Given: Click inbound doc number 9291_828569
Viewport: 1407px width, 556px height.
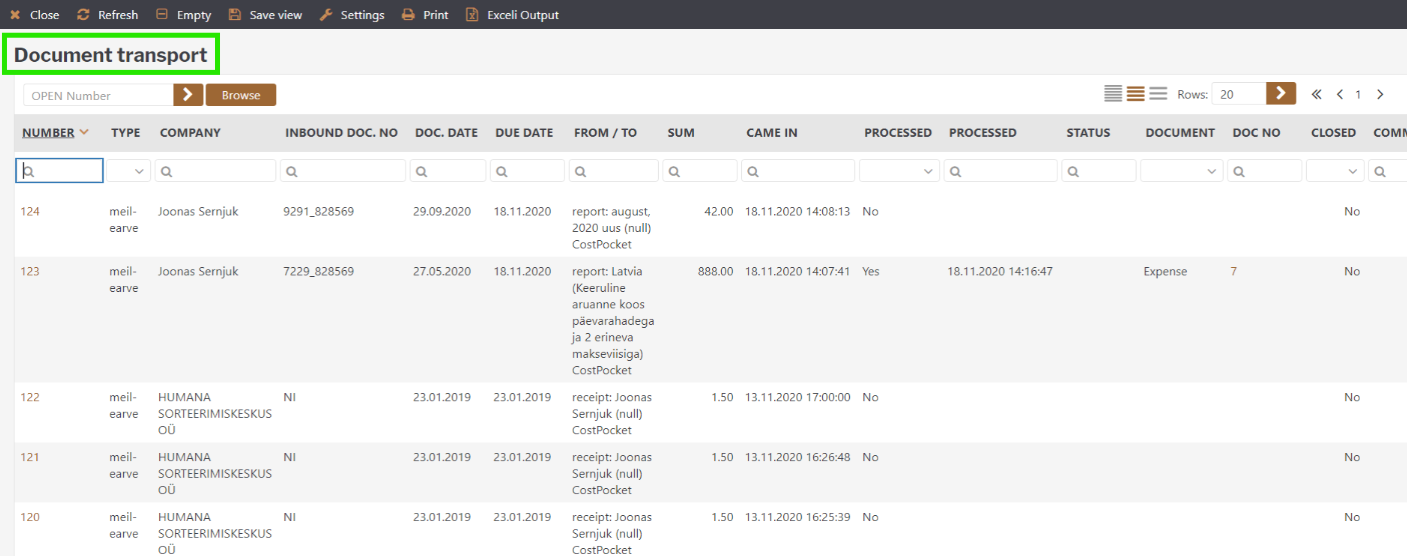Looking at the screenshot, I should [319, 211].
